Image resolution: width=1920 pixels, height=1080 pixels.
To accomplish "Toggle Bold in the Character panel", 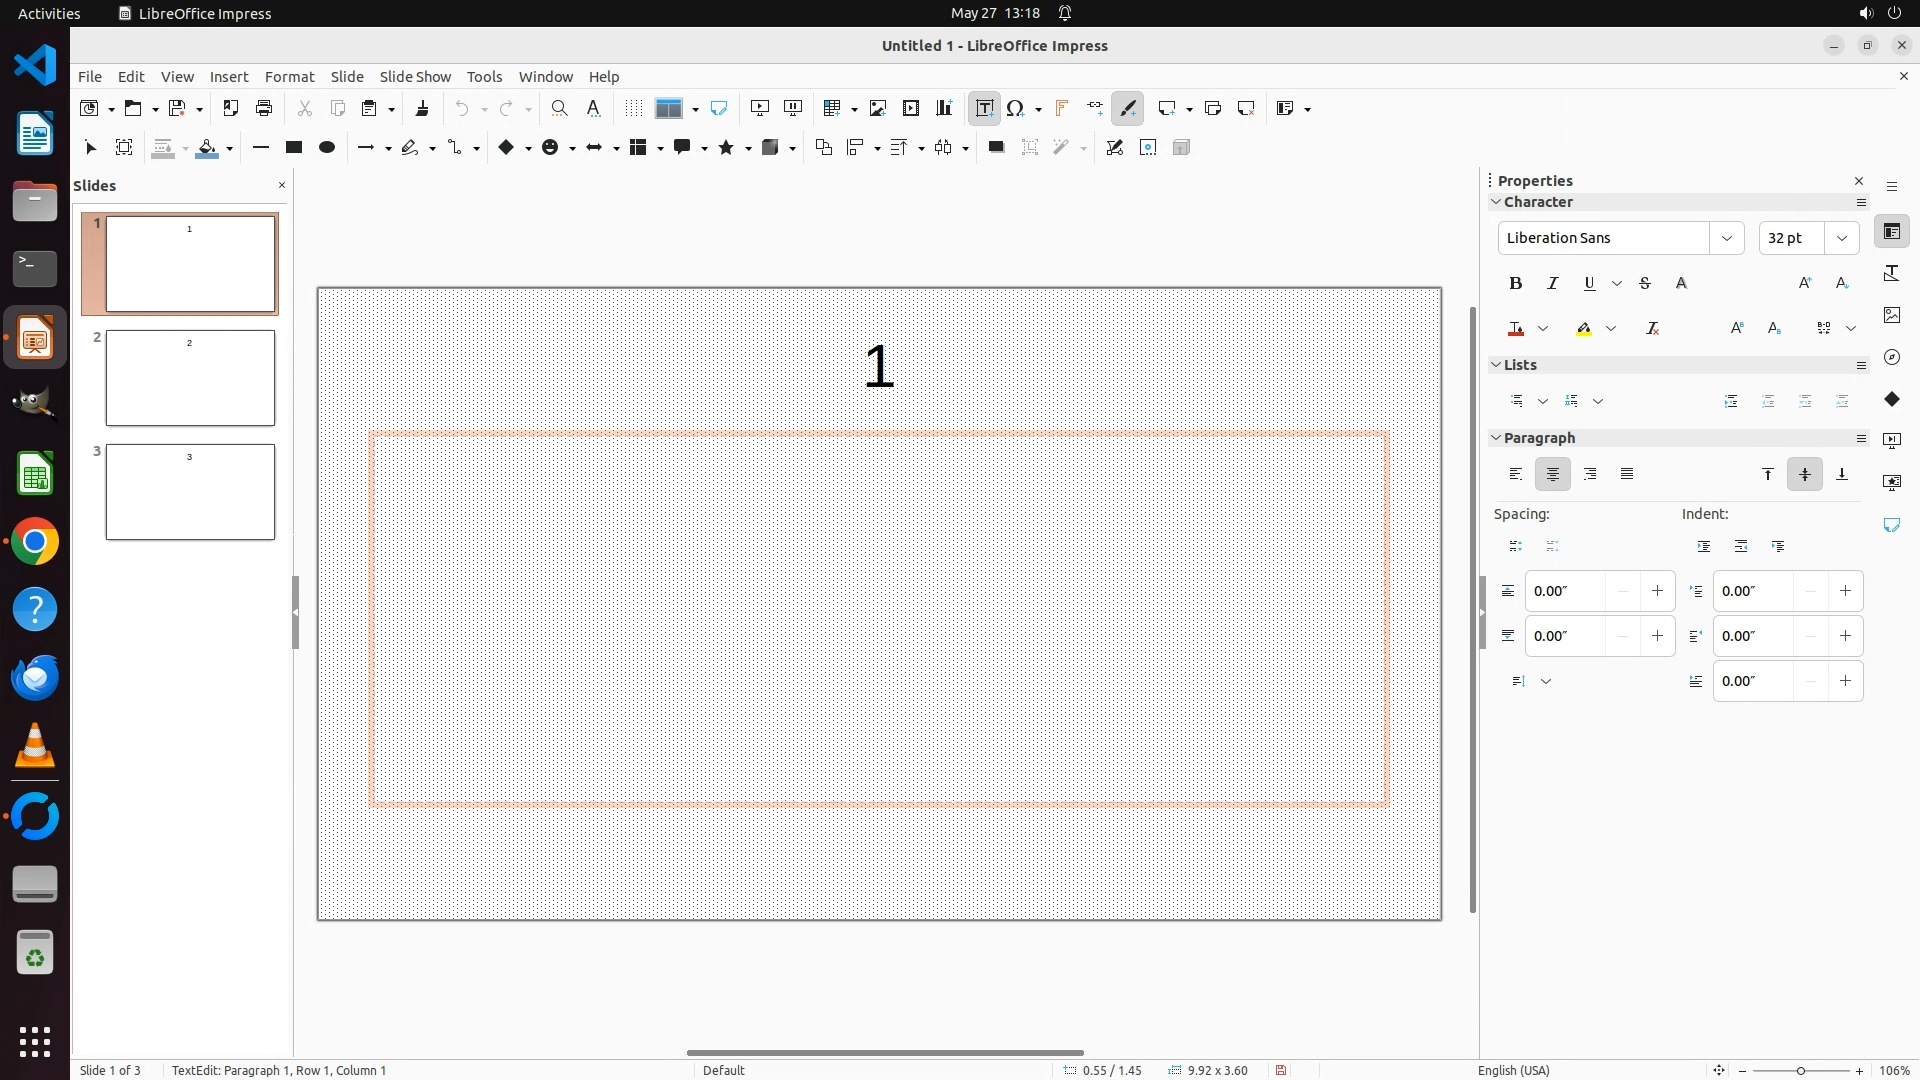I will point(1515,284).
